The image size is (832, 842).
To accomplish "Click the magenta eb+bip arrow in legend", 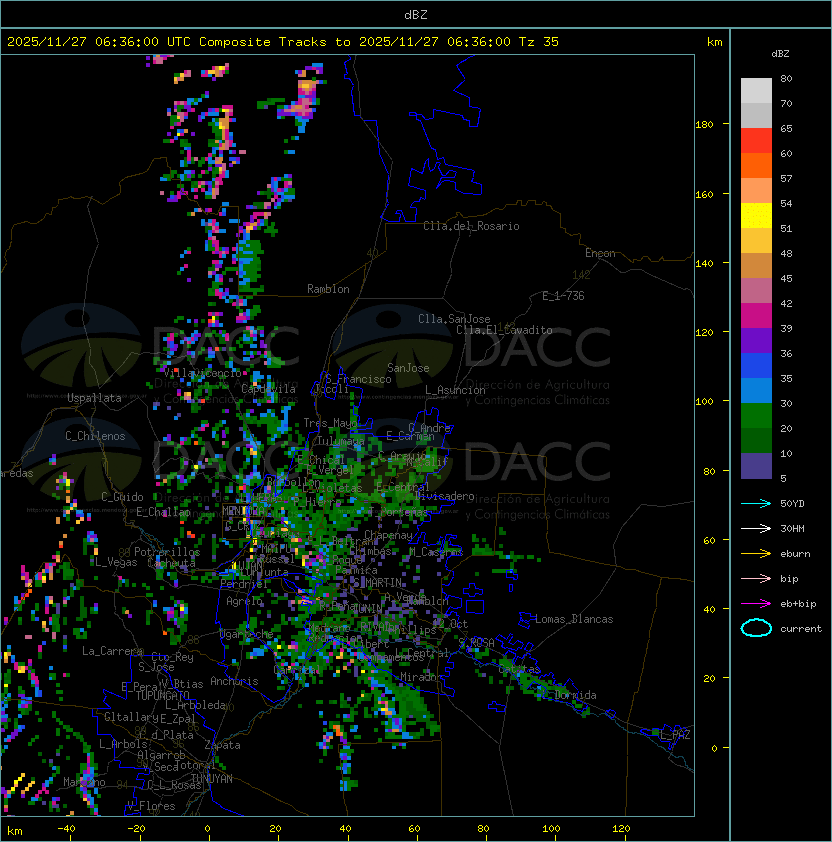I will coord(756,604).
